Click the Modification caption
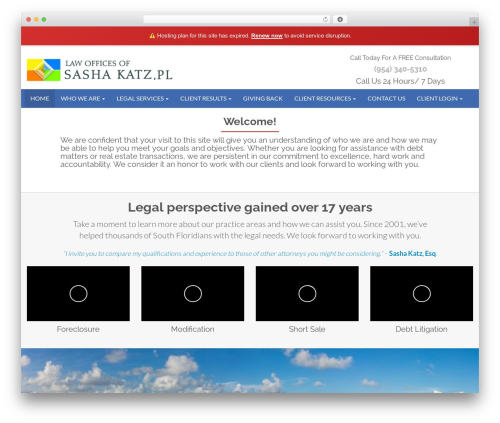This screenshot has height=423, width=500. [x=193, y=329]
